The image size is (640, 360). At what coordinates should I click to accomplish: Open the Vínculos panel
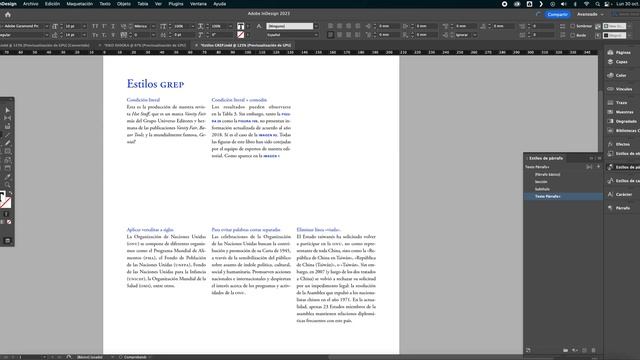[620, 89]
